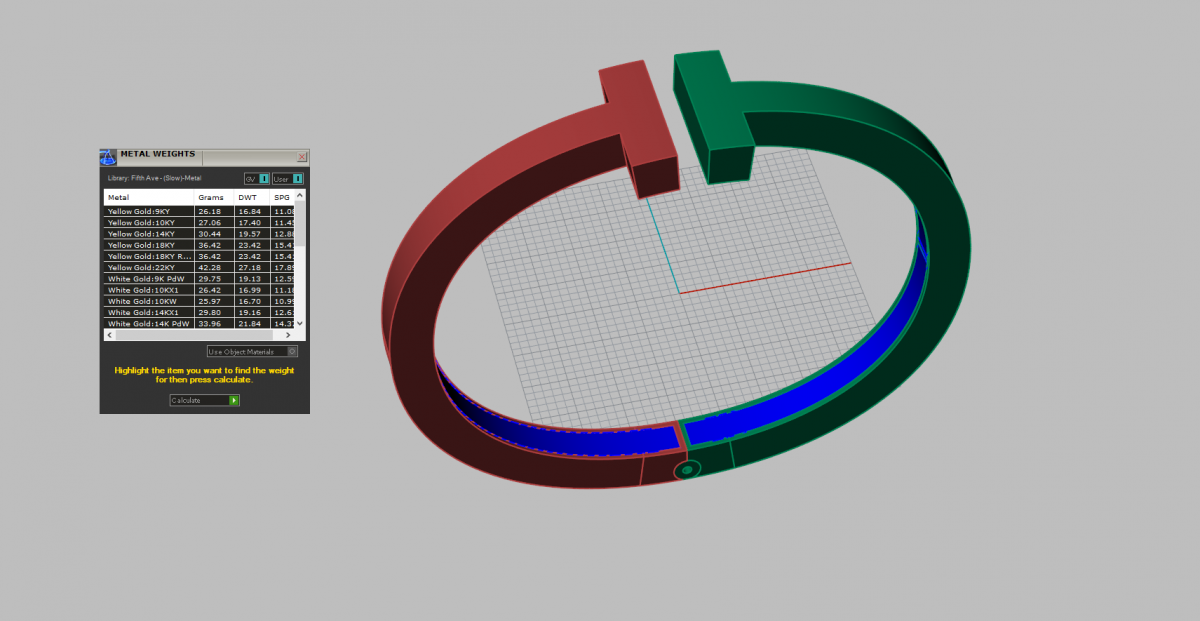Screen dimensions: 1200x621
Task: Click the DWT column header
Action: pos(252,197)
